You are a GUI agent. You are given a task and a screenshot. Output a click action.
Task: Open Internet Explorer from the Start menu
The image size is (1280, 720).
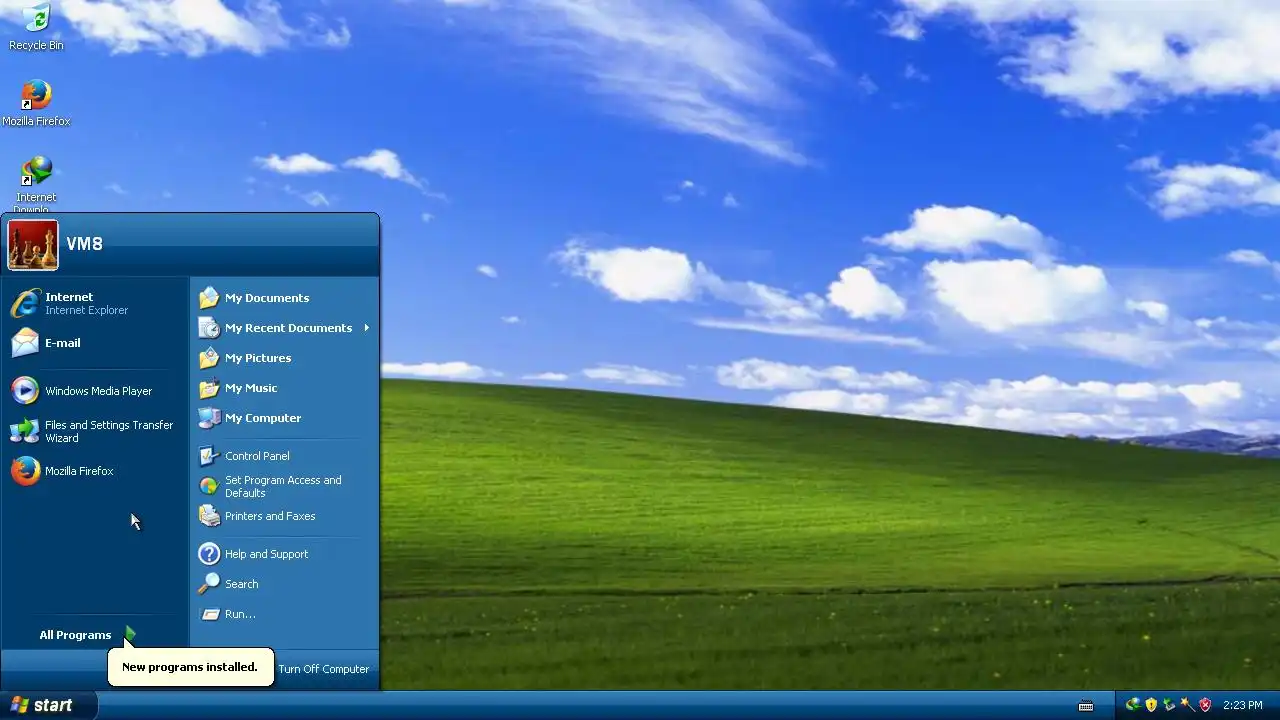tap(95, 303)
